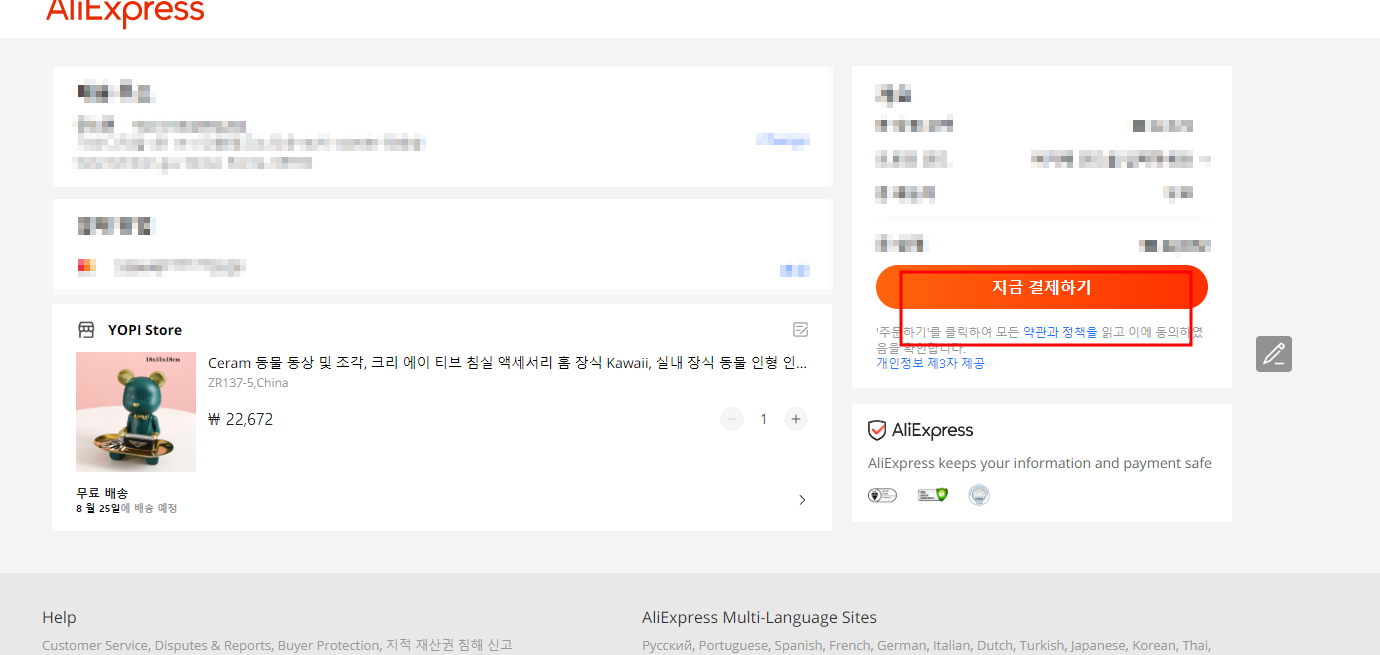Click the Help footer heading
The height and width of the screenshot is (655, 1380).
click(59, 617)
